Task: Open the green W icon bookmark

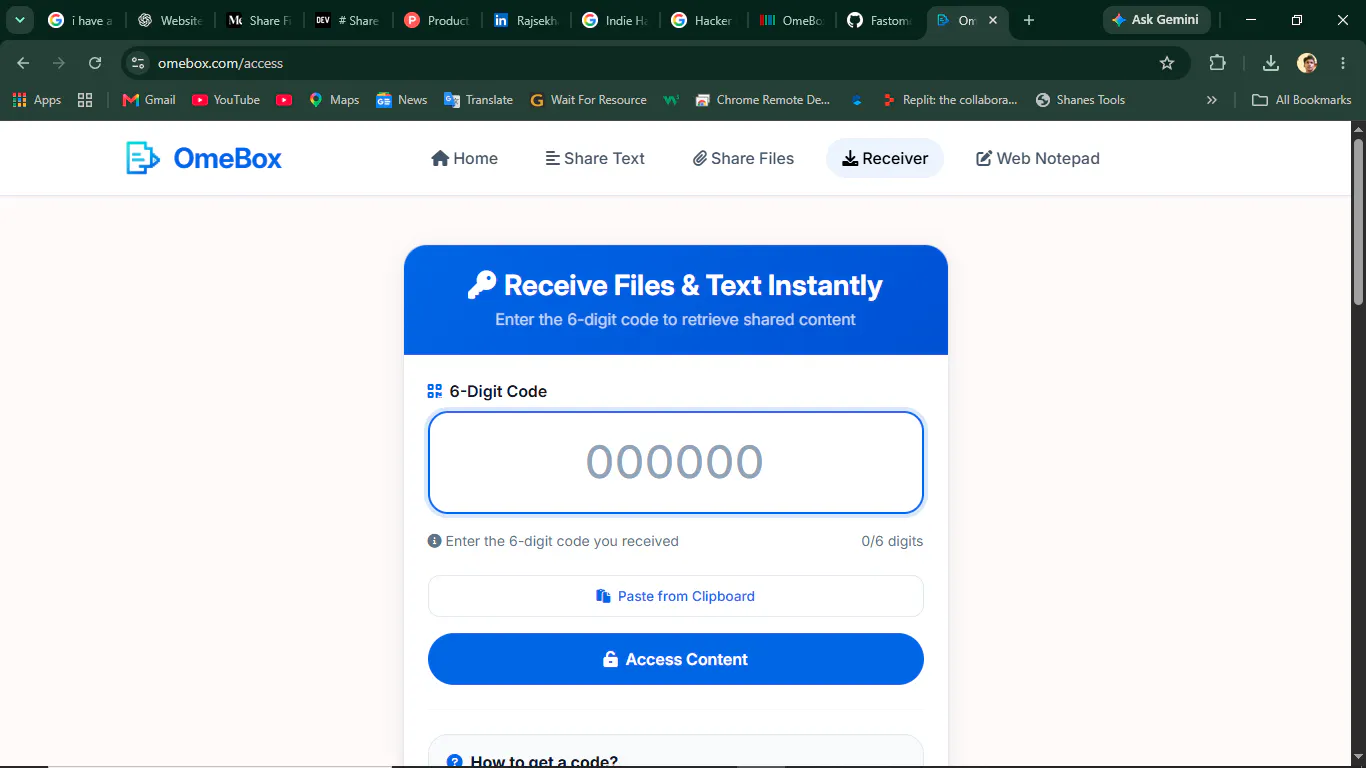Action: (672, 100)
